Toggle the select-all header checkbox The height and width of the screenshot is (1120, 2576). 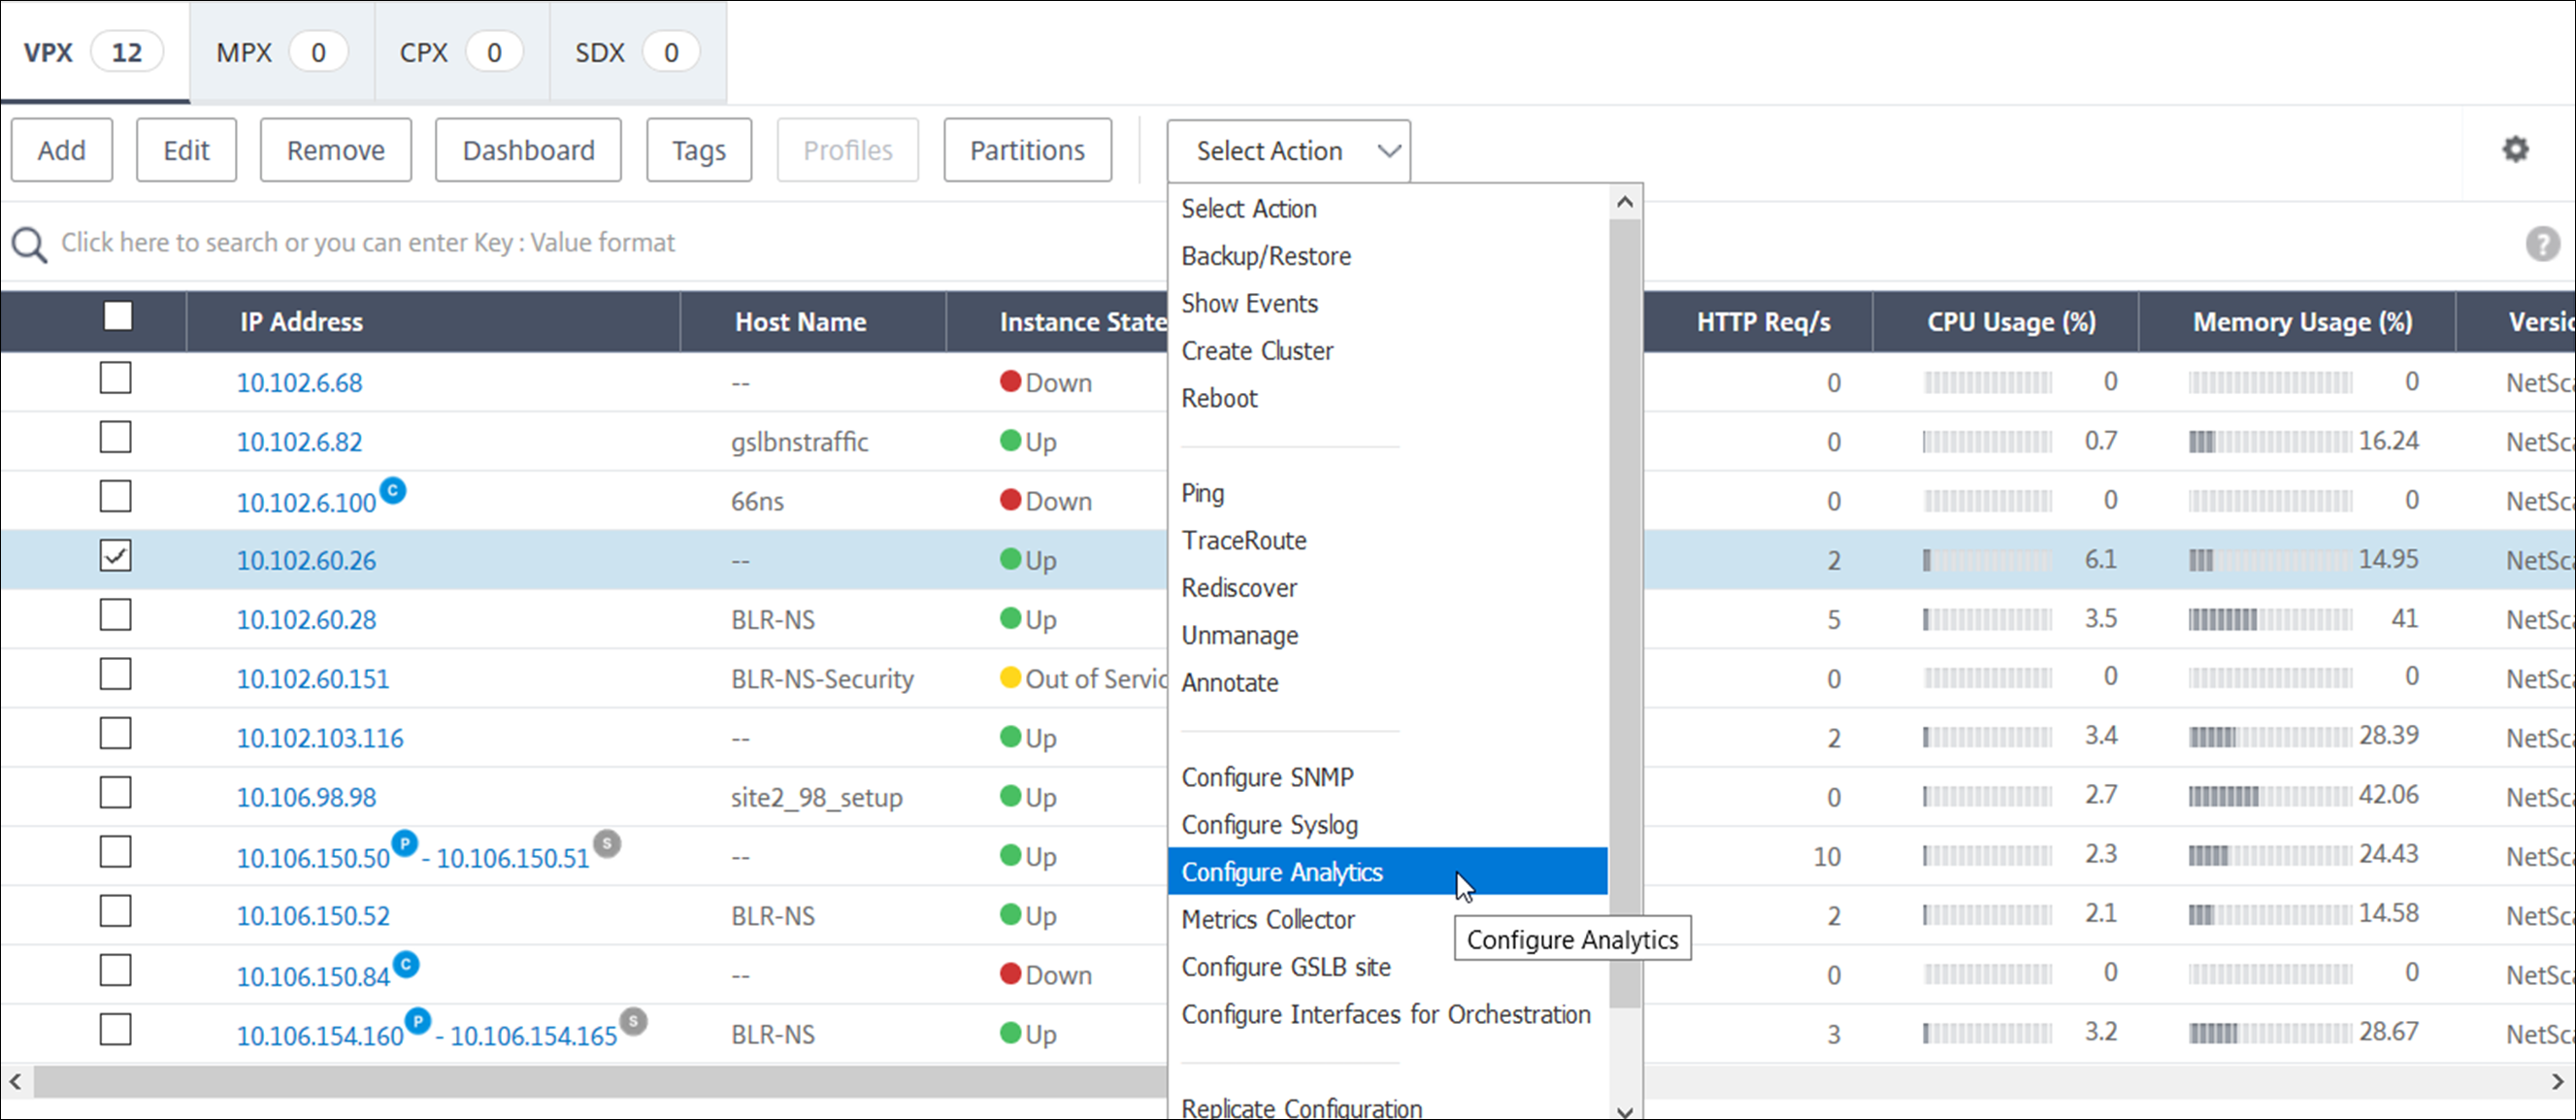point(118,317)
